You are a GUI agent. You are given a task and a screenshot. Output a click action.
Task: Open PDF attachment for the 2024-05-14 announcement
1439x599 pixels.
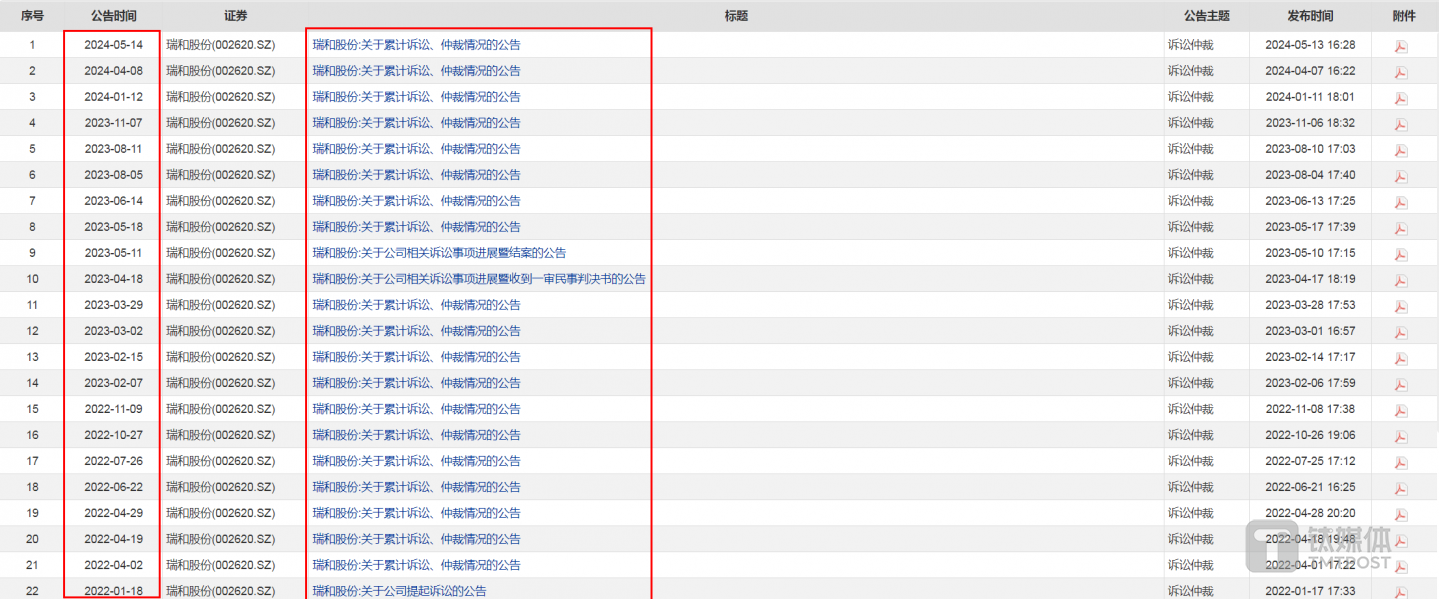(1401, 46)
